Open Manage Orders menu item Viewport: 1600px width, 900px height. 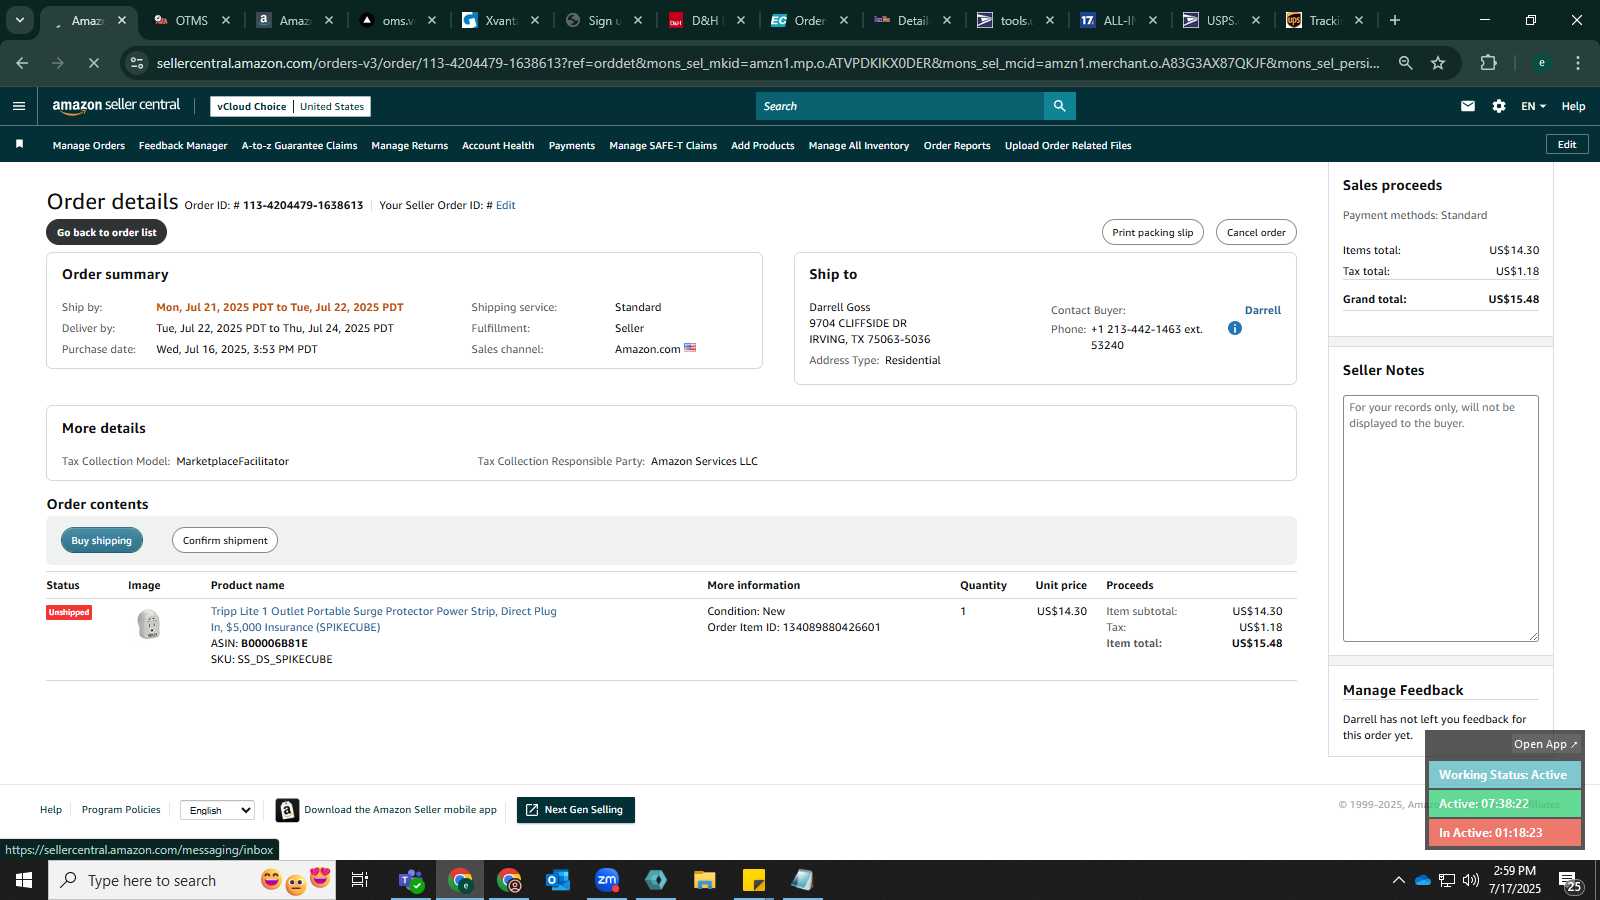point(89,145)
